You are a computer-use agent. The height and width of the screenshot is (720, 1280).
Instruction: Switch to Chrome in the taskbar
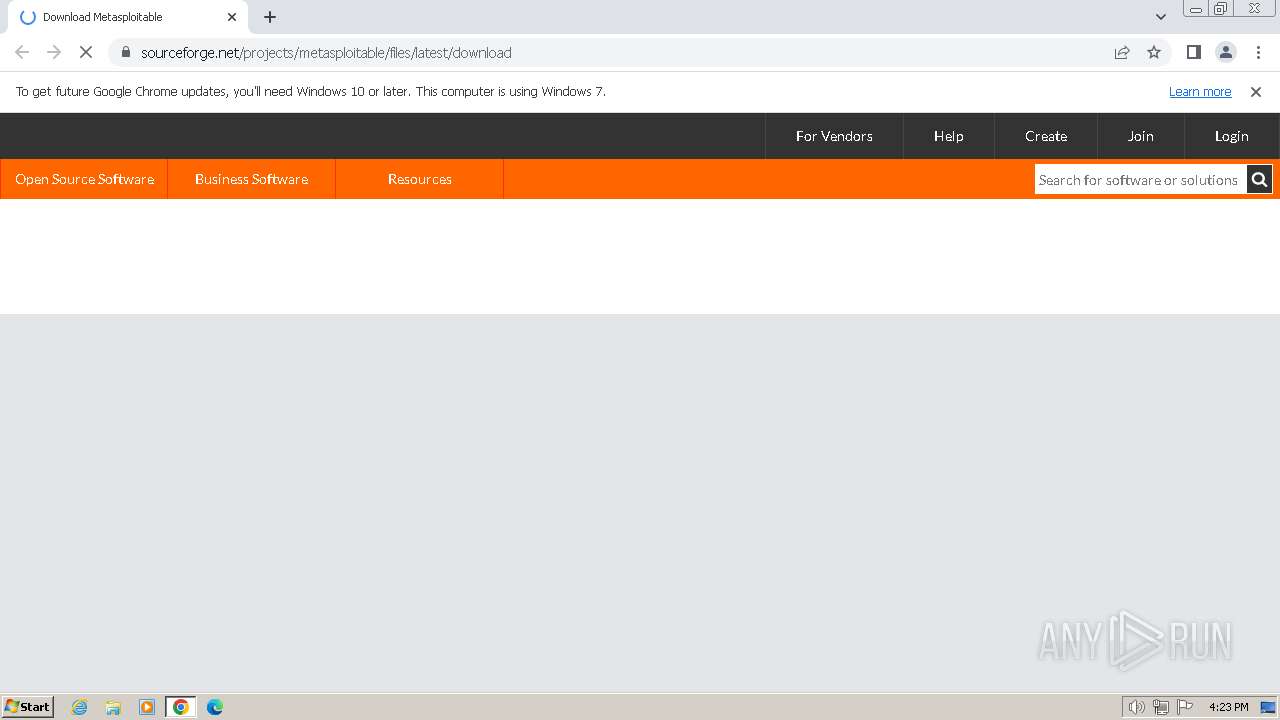coord(181,707)
